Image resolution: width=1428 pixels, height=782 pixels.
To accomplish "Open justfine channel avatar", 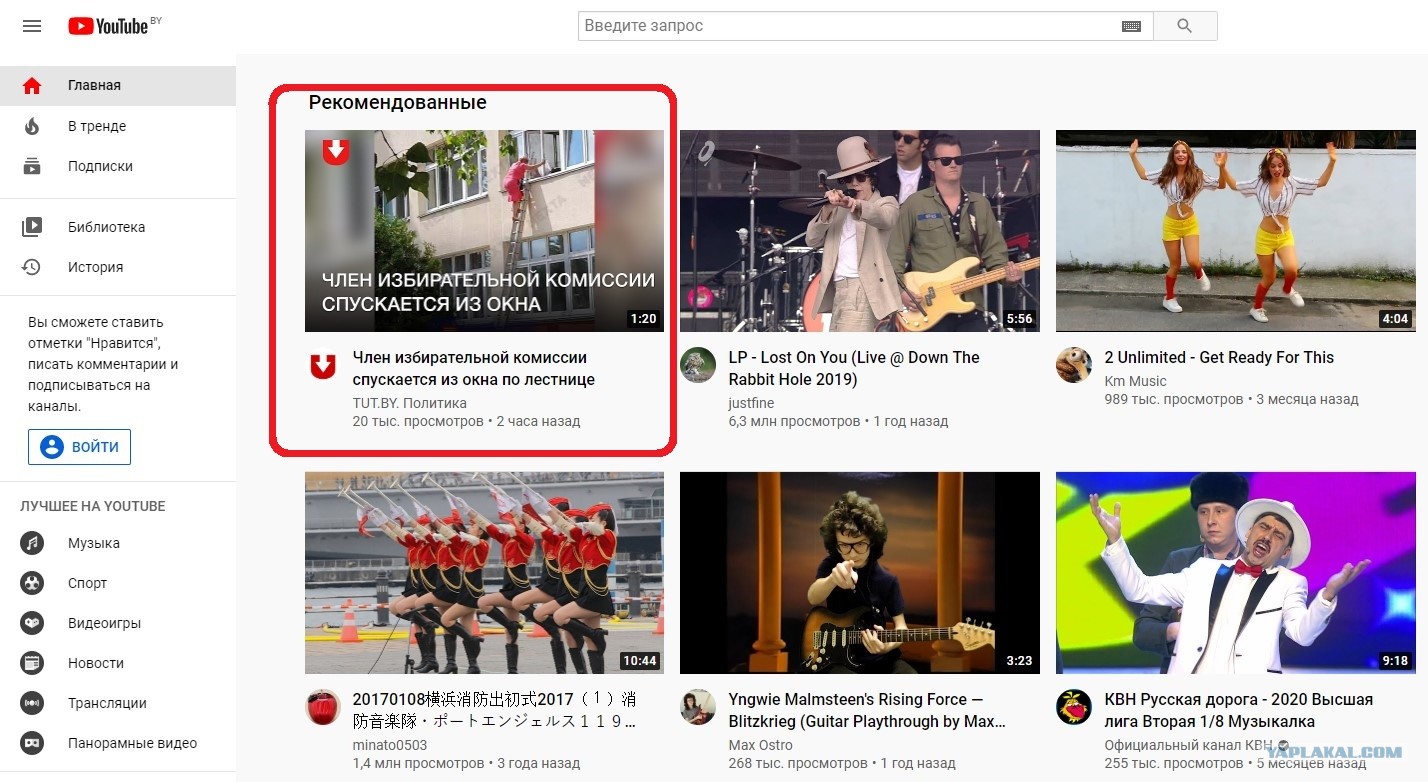I will tap(698, 365).
